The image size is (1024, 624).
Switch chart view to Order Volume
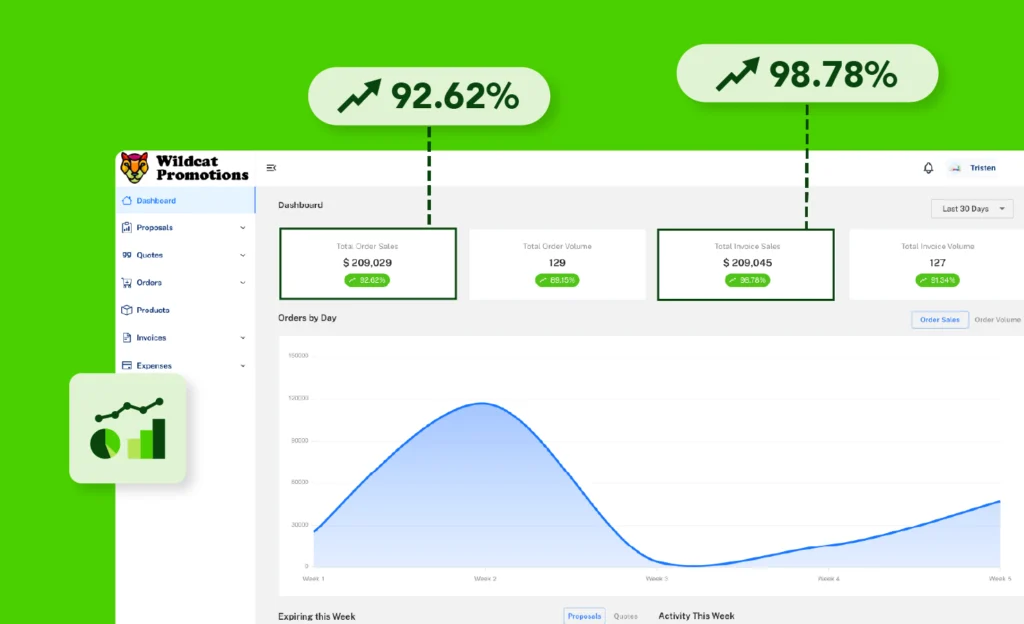[x=999, y=319]
